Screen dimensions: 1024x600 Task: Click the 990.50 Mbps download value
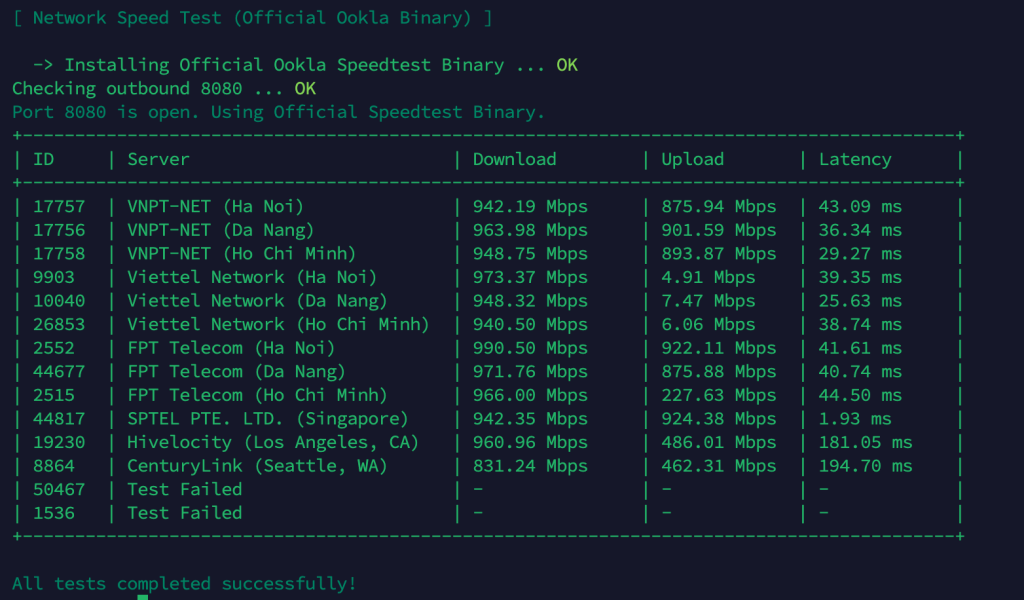click(530, 348)
